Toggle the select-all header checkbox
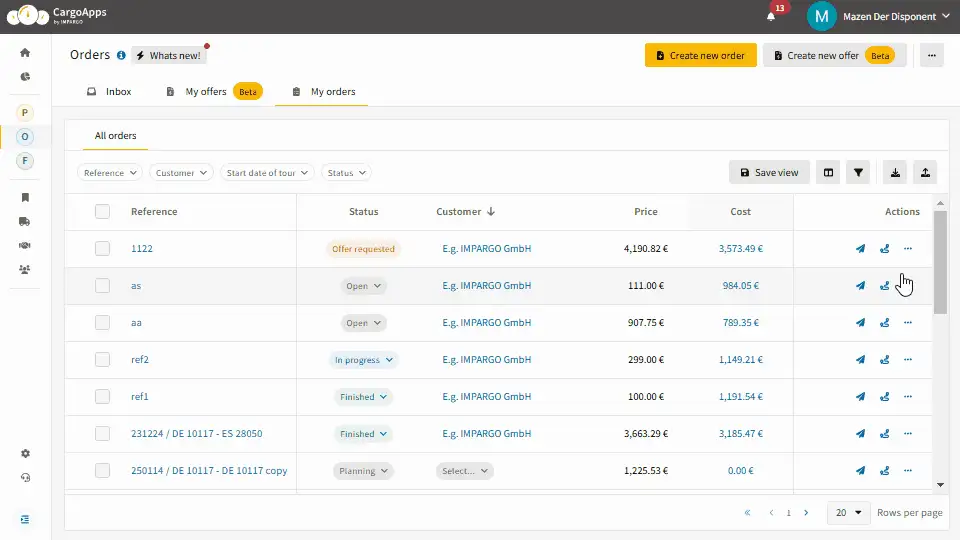Viewport: 960px width, 540px height. [102, 211]
